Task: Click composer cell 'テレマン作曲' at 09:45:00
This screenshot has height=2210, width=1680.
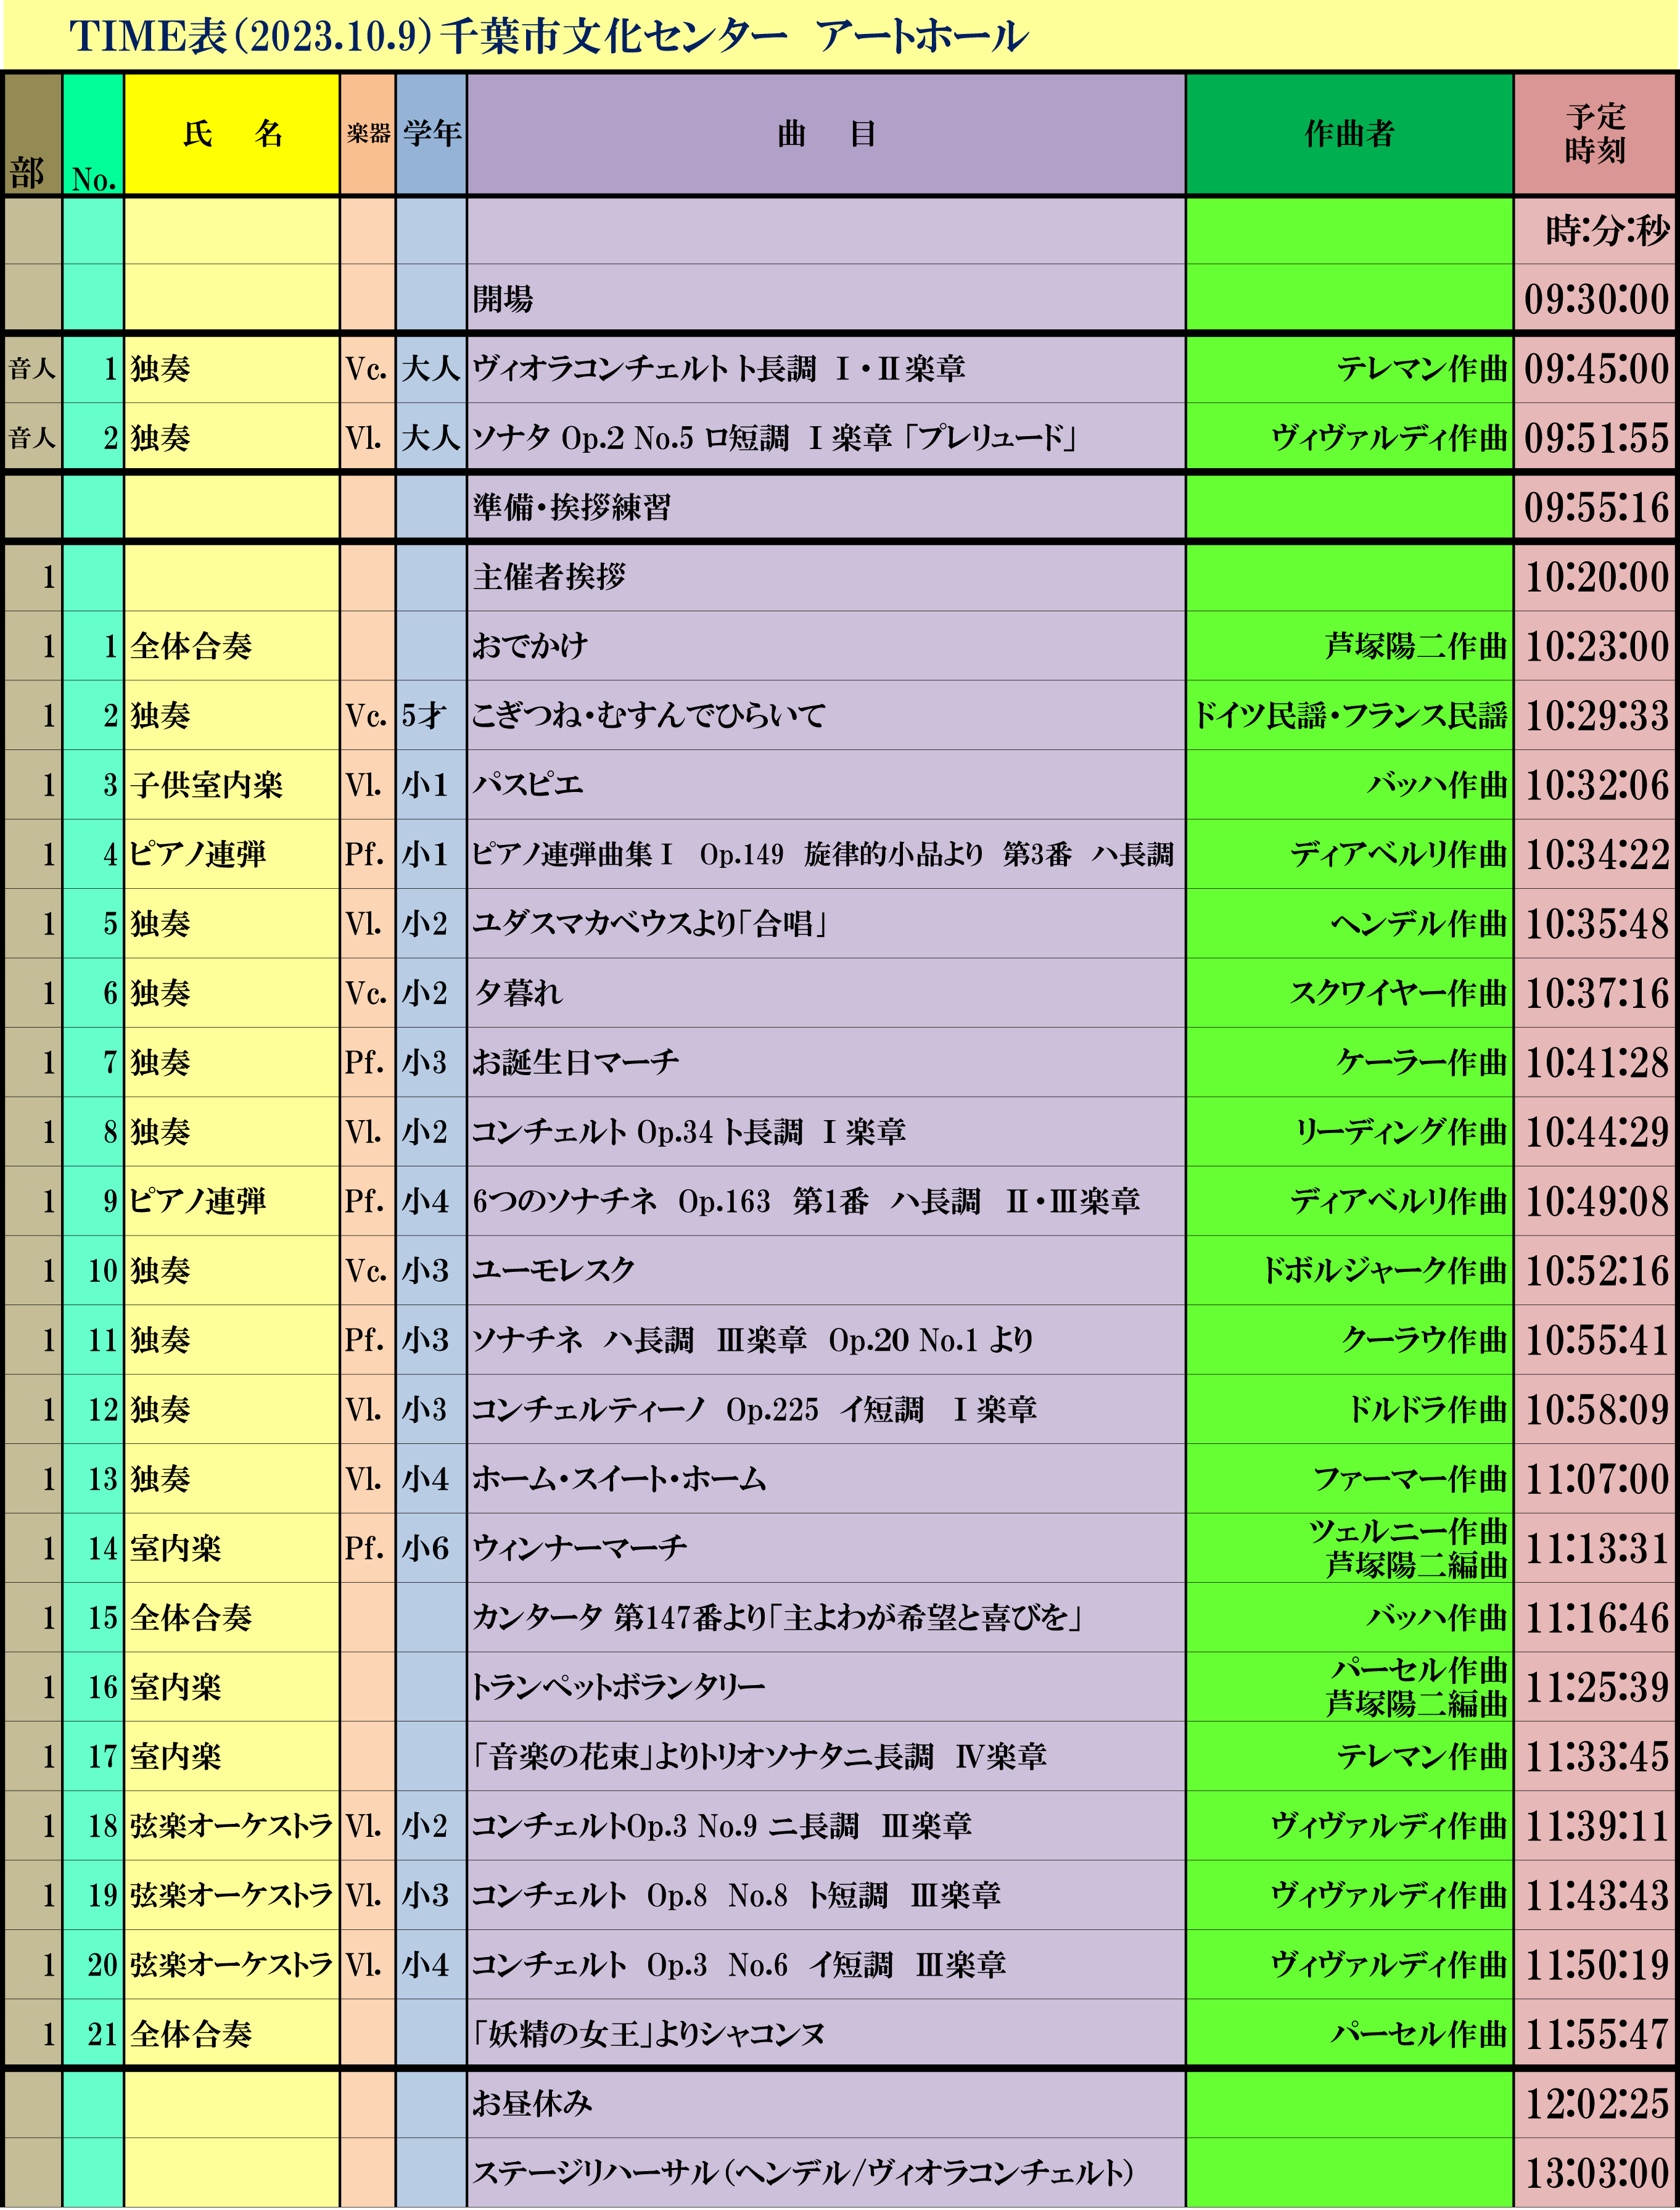Action: (1349, 369)
